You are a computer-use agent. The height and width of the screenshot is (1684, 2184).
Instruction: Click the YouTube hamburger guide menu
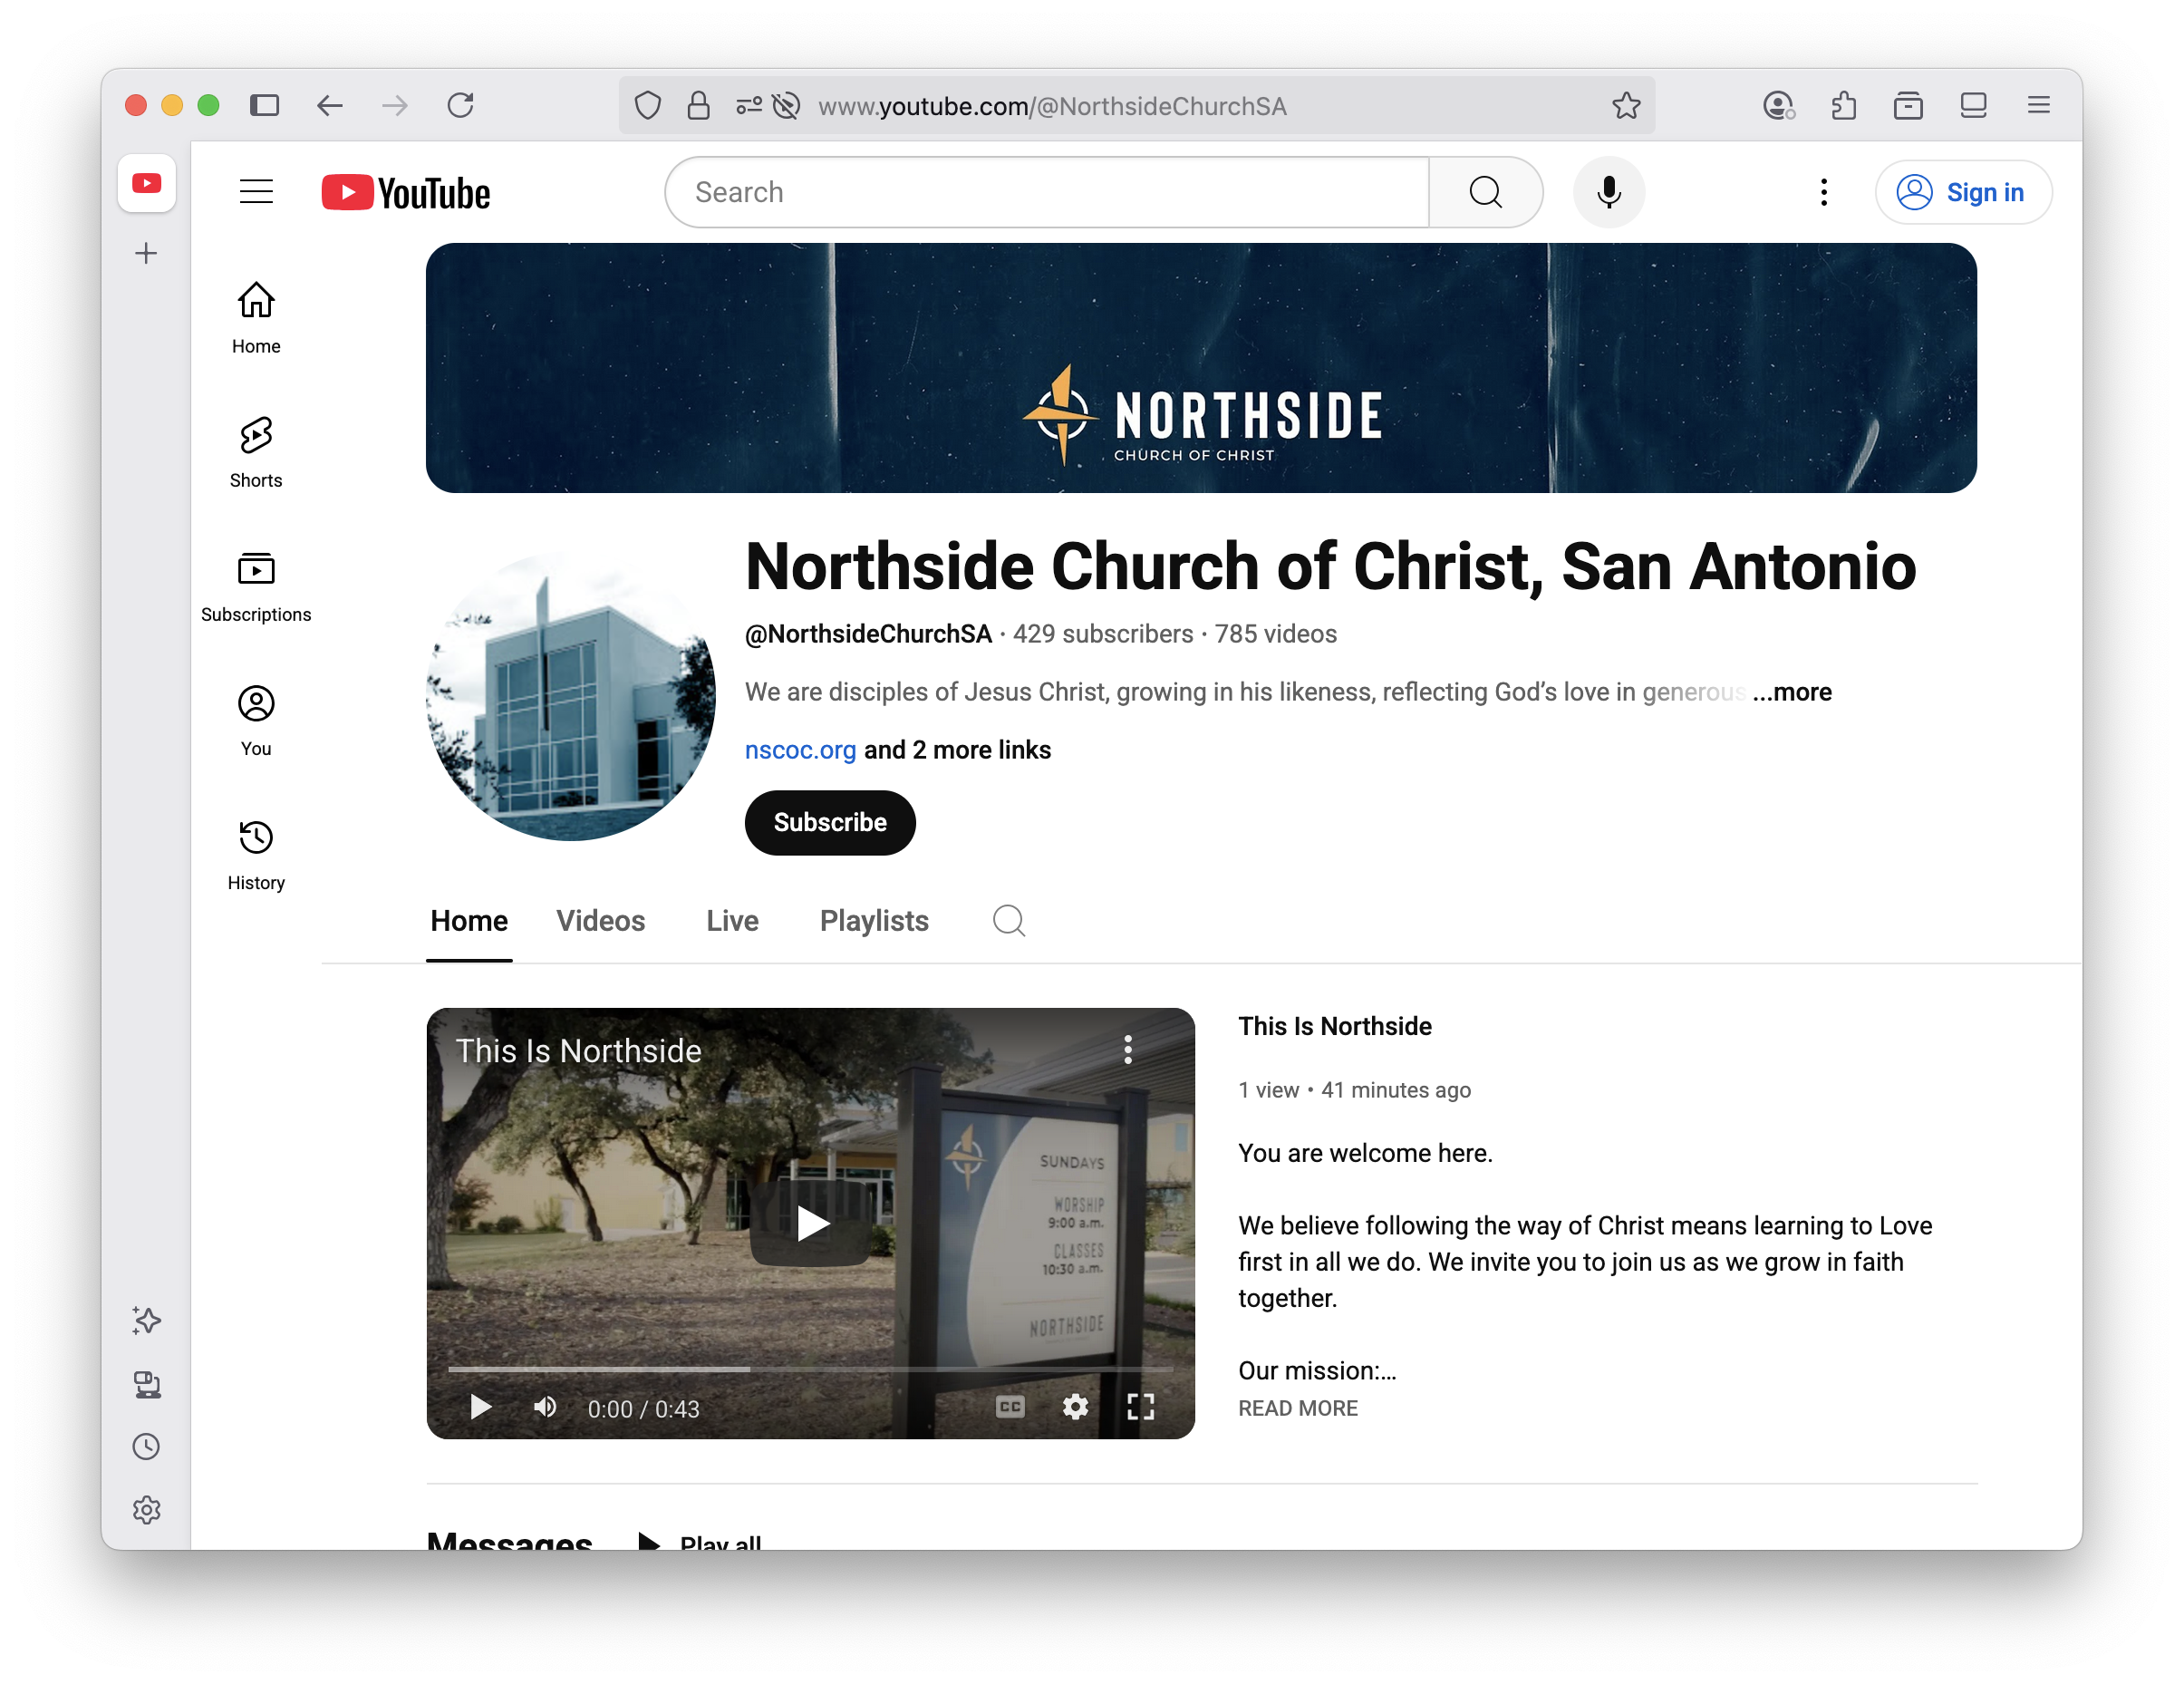pos(256,191)
